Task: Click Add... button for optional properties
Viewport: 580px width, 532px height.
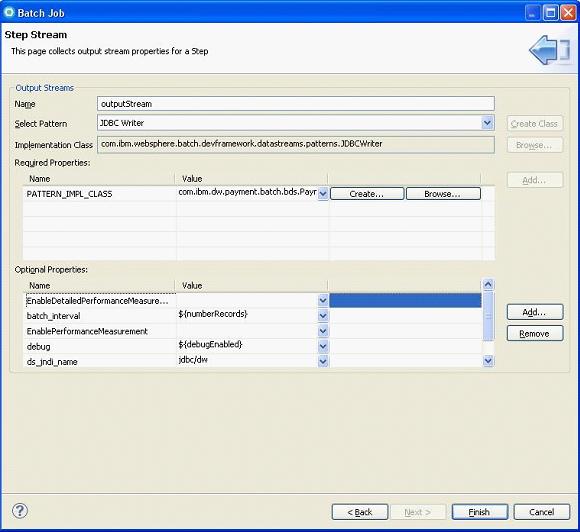Action: pyautogui.click(x=535, y=312)
